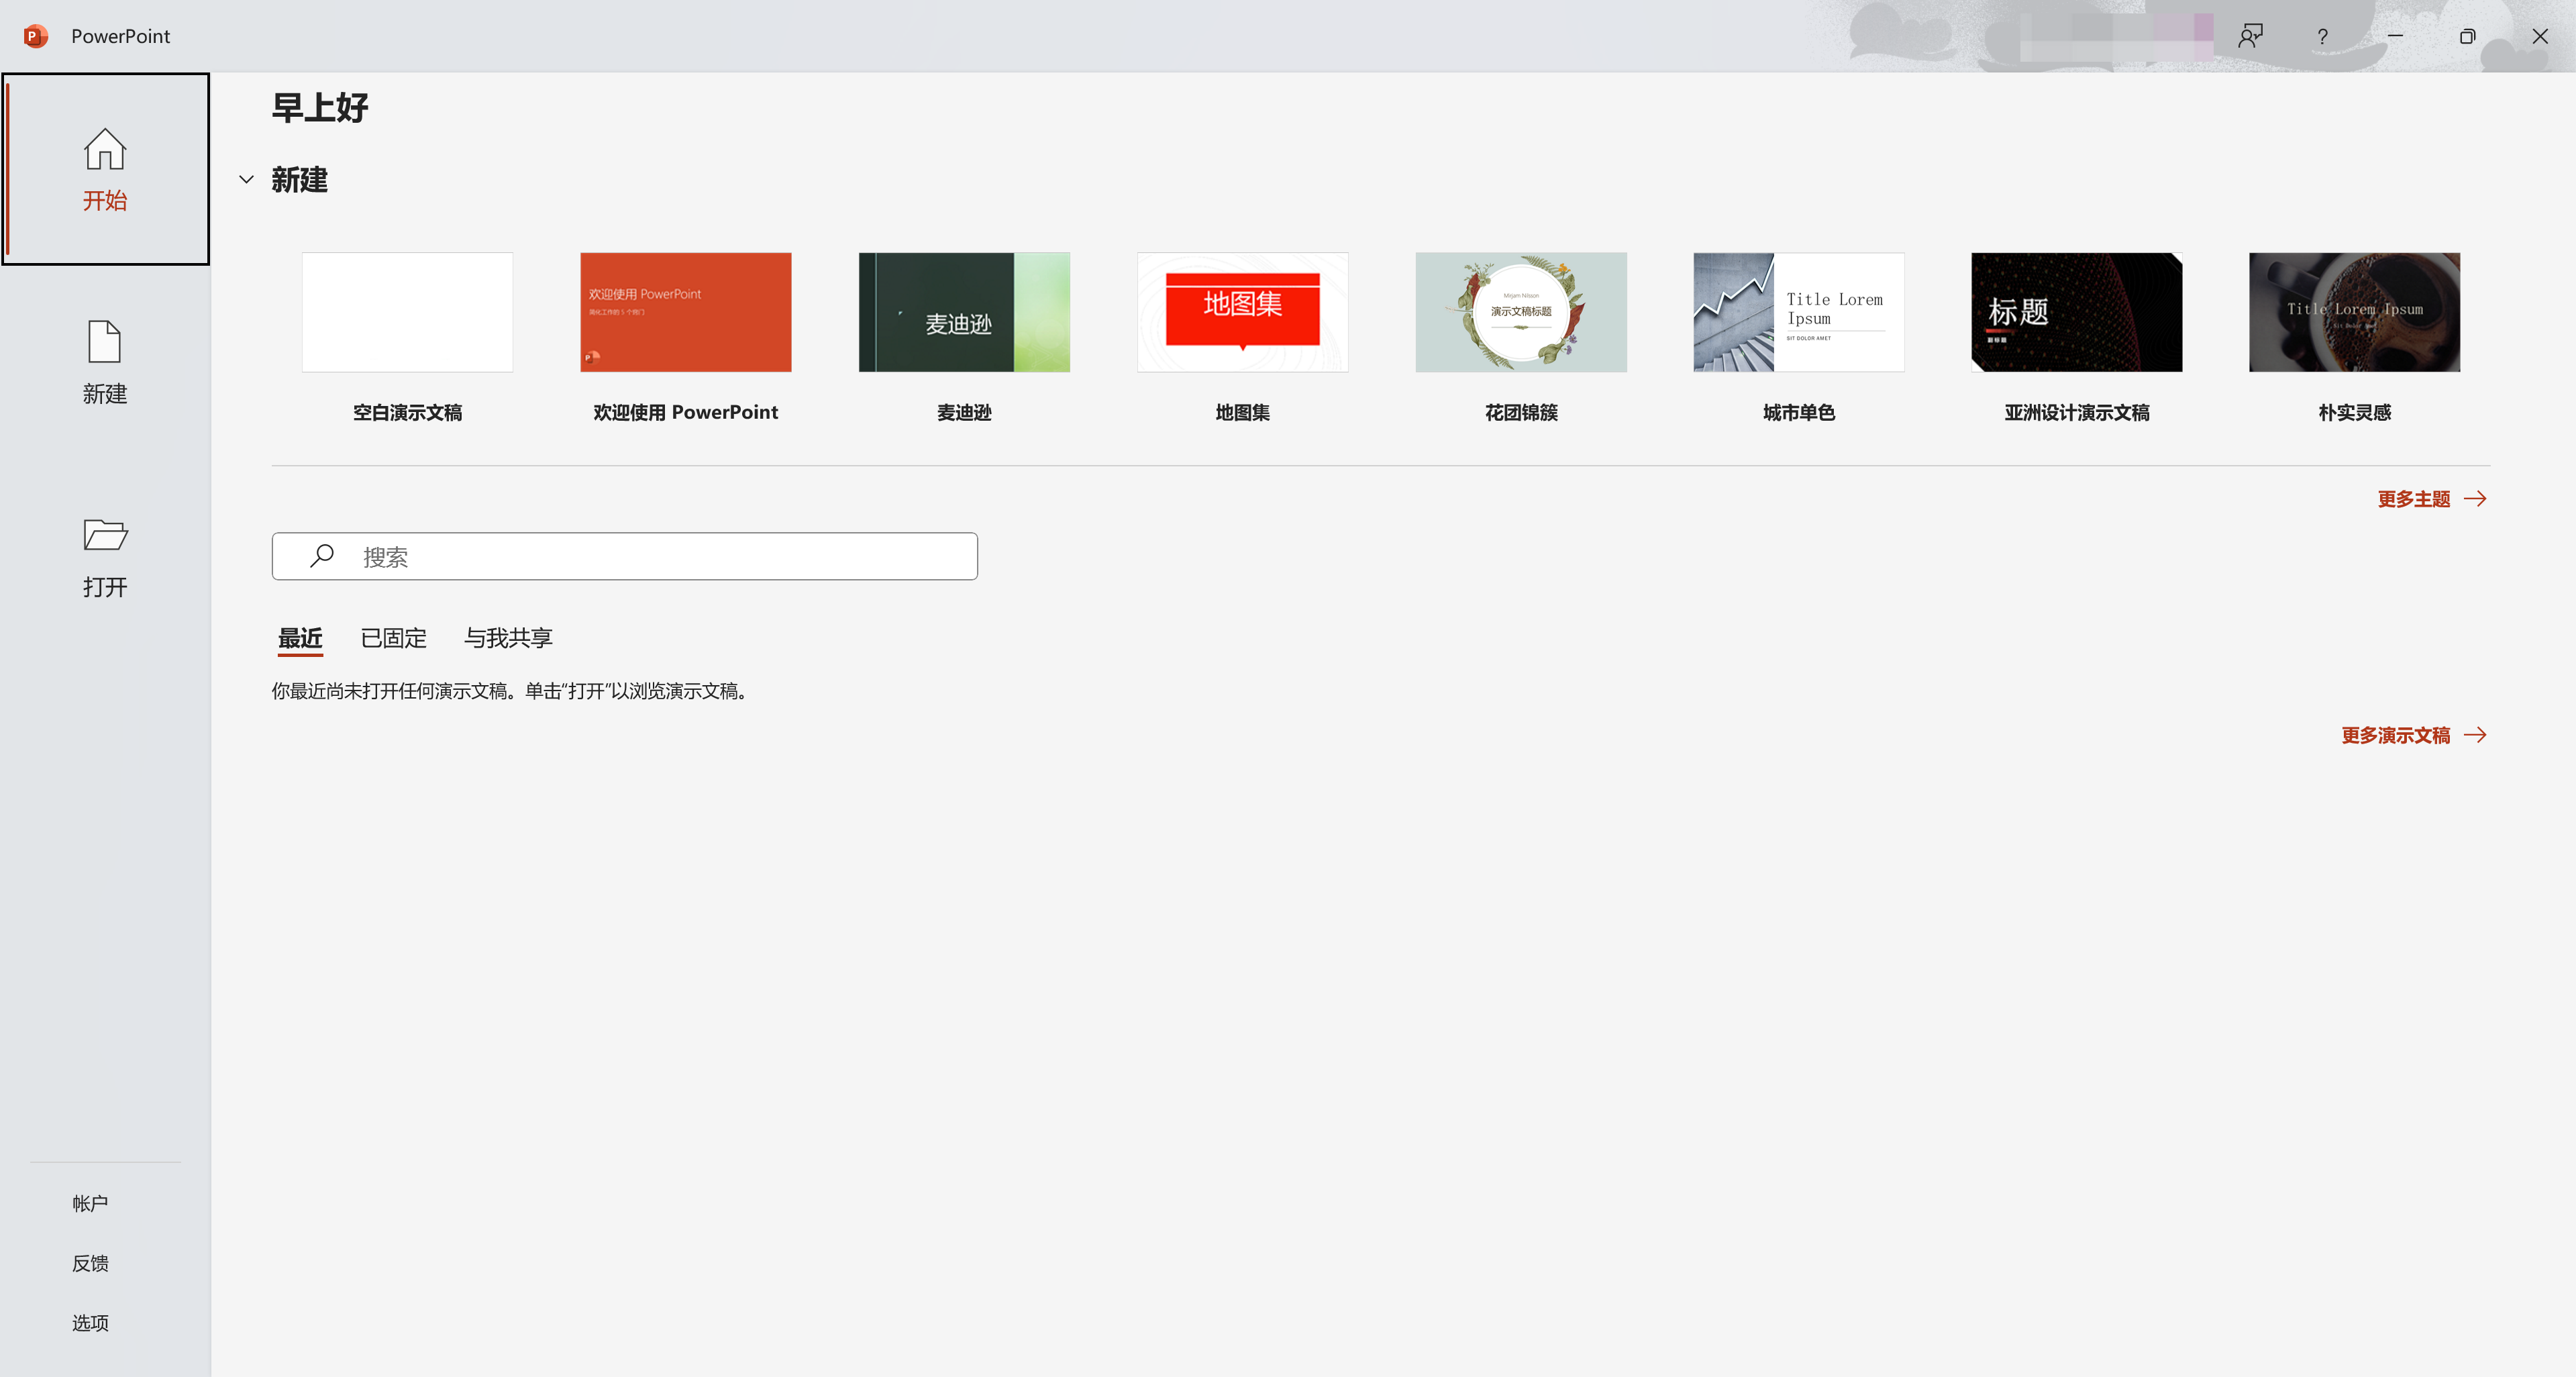Select the 最近 tab
Viewport: 2576px width, 1377px height.
pyautogui.click(x=299, y=638)
